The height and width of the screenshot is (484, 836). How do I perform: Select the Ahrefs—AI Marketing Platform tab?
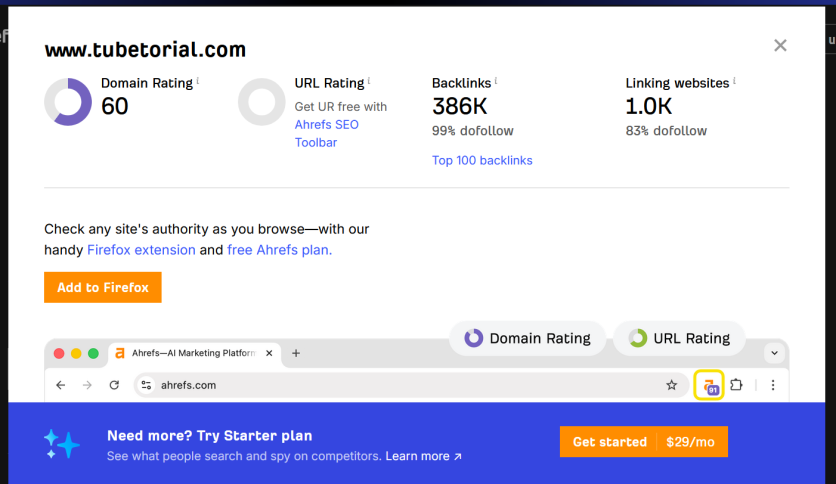[x=195, y=353]
